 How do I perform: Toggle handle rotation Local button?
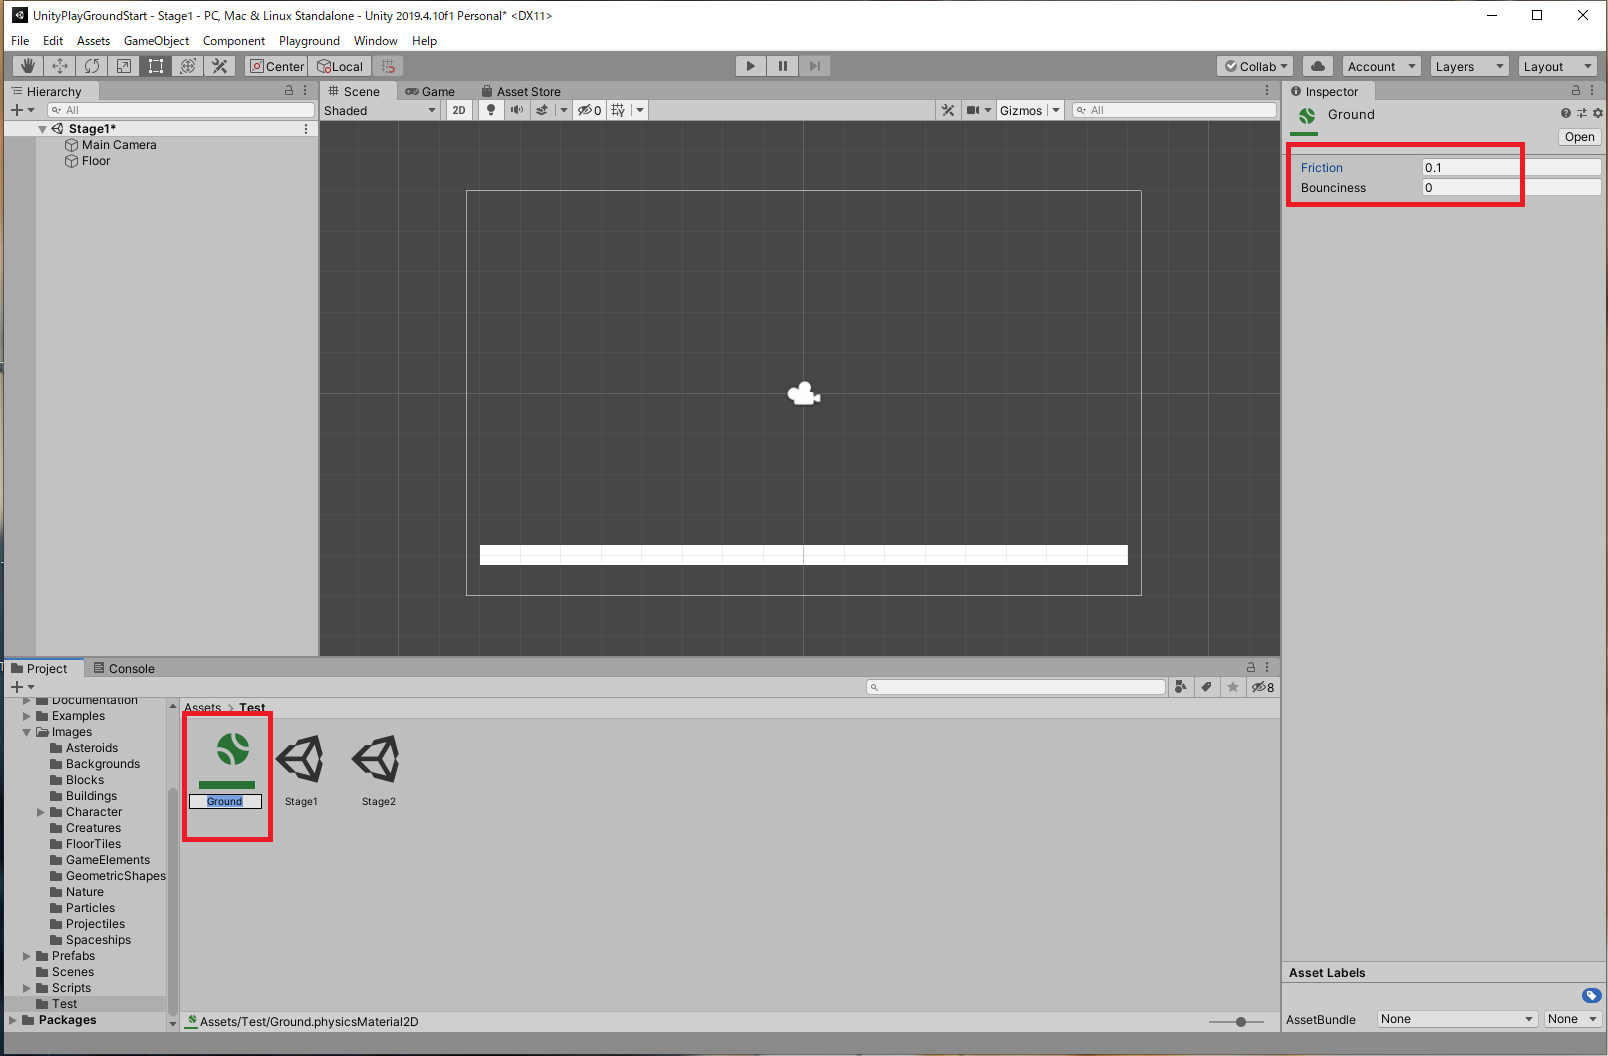pos(341,66)
